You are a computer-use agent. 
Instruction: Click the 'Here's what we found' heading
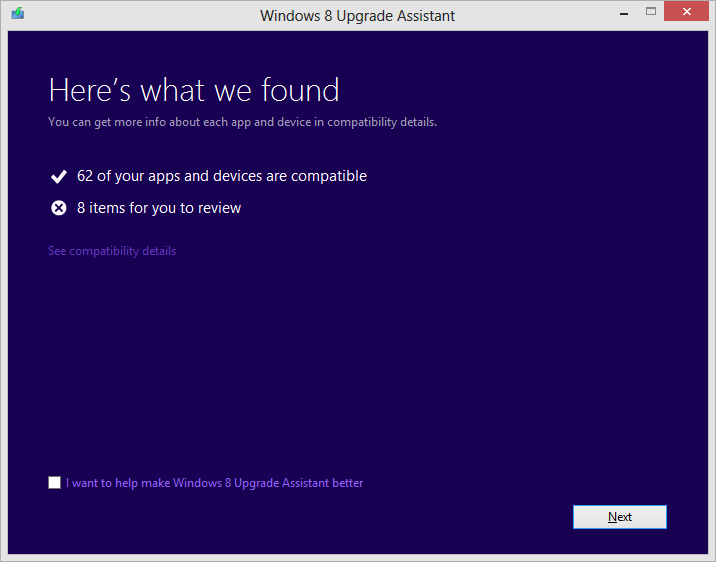point(194,90)
